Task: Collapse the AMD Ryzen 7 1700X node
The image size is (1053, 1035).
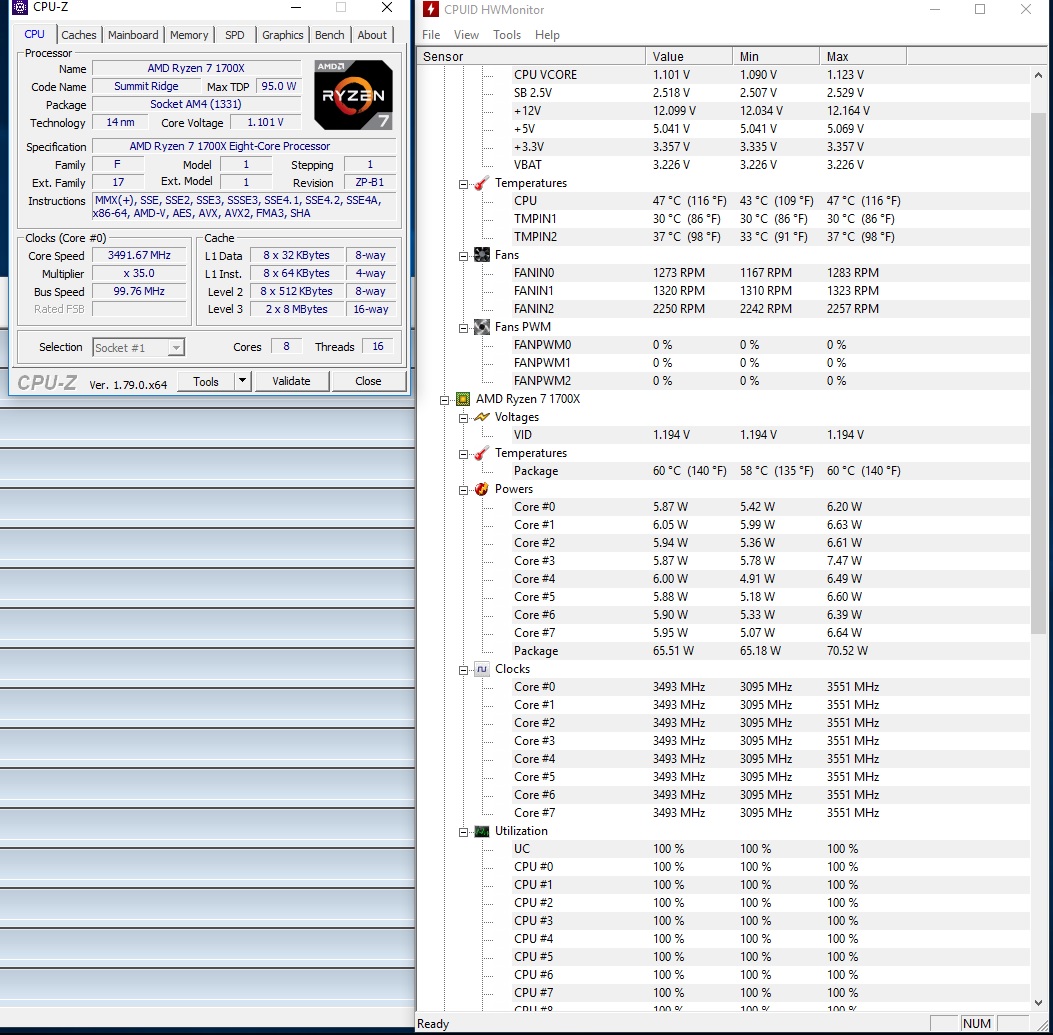Action: pos(445,400)
